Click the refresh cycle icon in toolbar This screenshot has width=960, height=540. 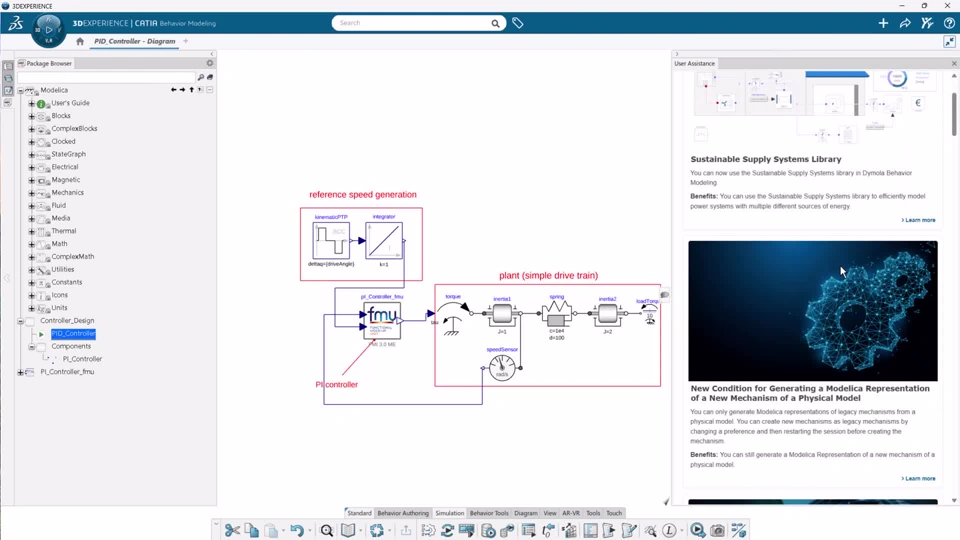pos(448,530)
